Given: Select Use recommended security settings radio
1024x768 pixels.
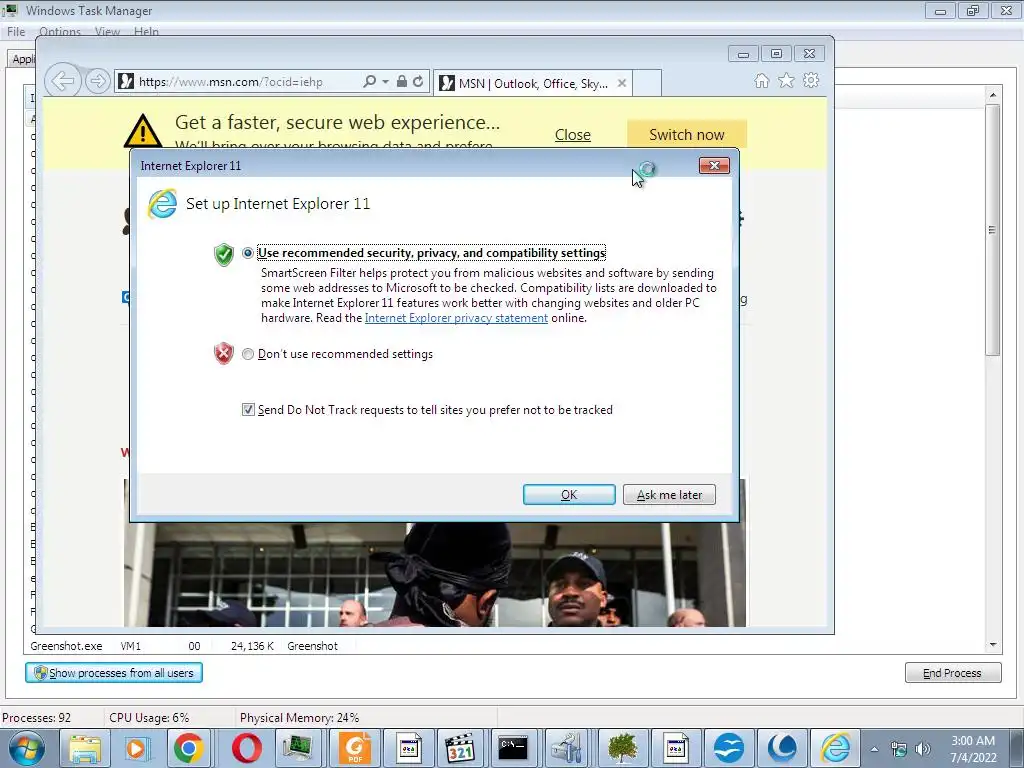Looking at the screenshot, I should pyautogui.click(x=248, y=253).
